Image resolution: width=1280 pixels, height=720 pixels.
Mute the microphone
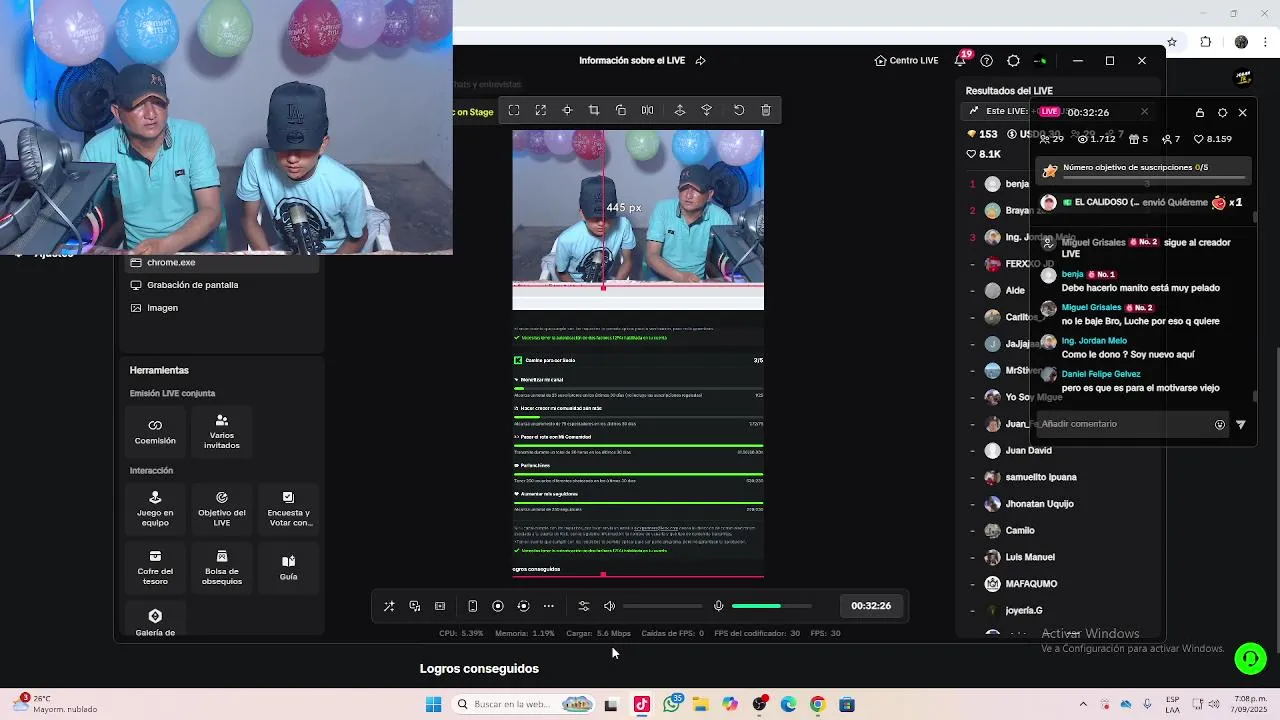[718, 606]
